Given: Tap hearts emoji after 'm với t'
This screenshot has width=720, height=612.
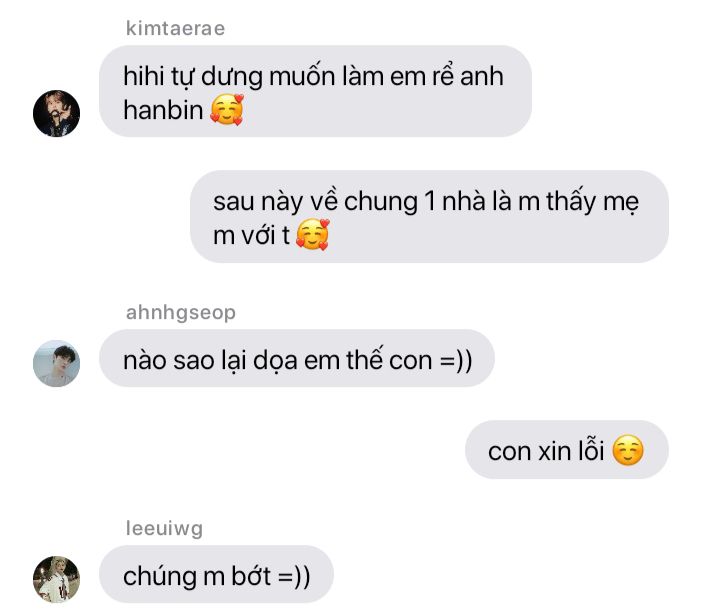Looking at the screenshot, I should click(x=313, y=235).
